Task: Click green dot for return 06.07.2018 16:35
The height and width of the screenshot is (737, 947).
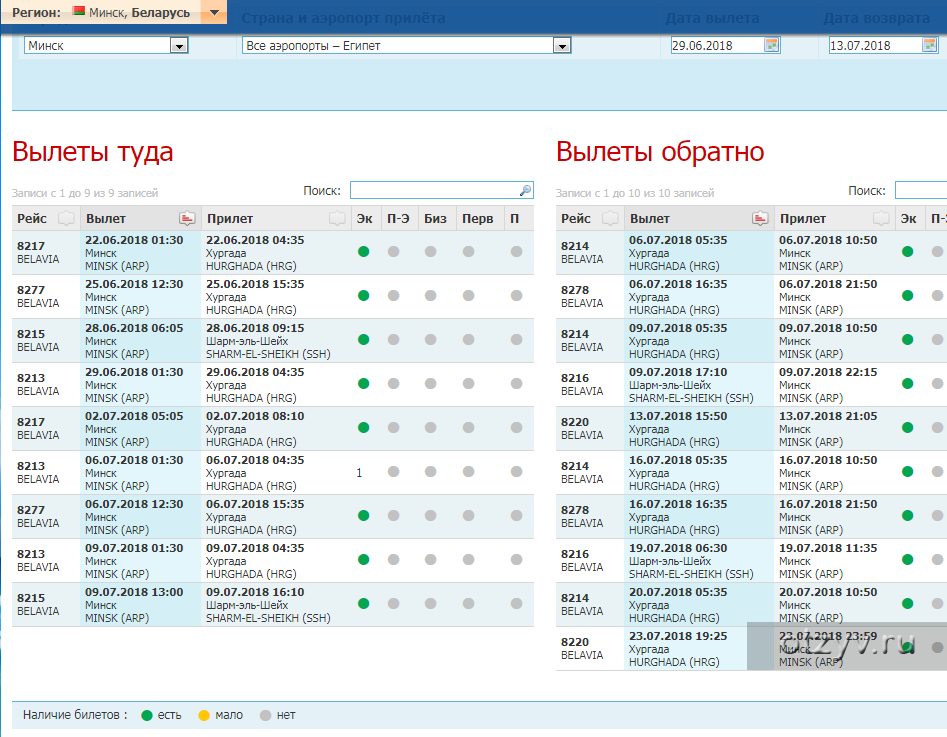Action: tap(908, 295)
